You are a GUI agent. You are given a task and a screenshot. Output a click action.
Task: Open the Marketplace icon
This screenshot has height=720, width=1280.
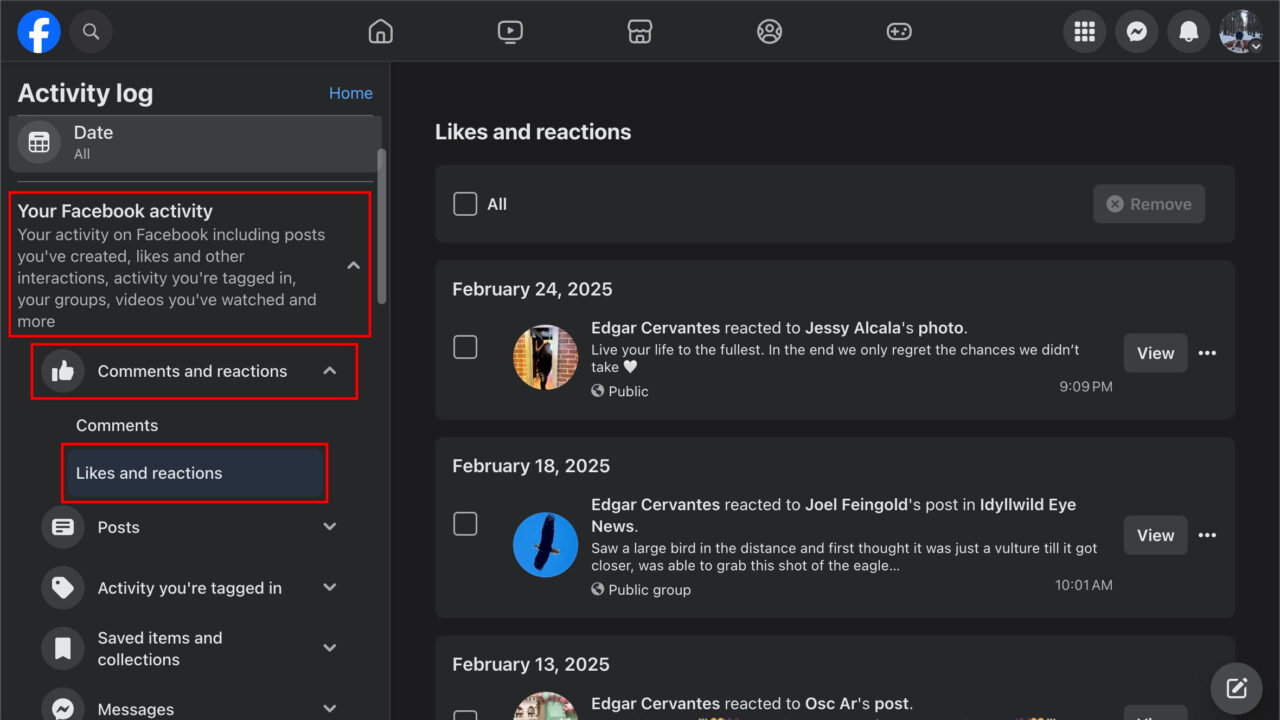pyautogui.click(x=639, y=31)
